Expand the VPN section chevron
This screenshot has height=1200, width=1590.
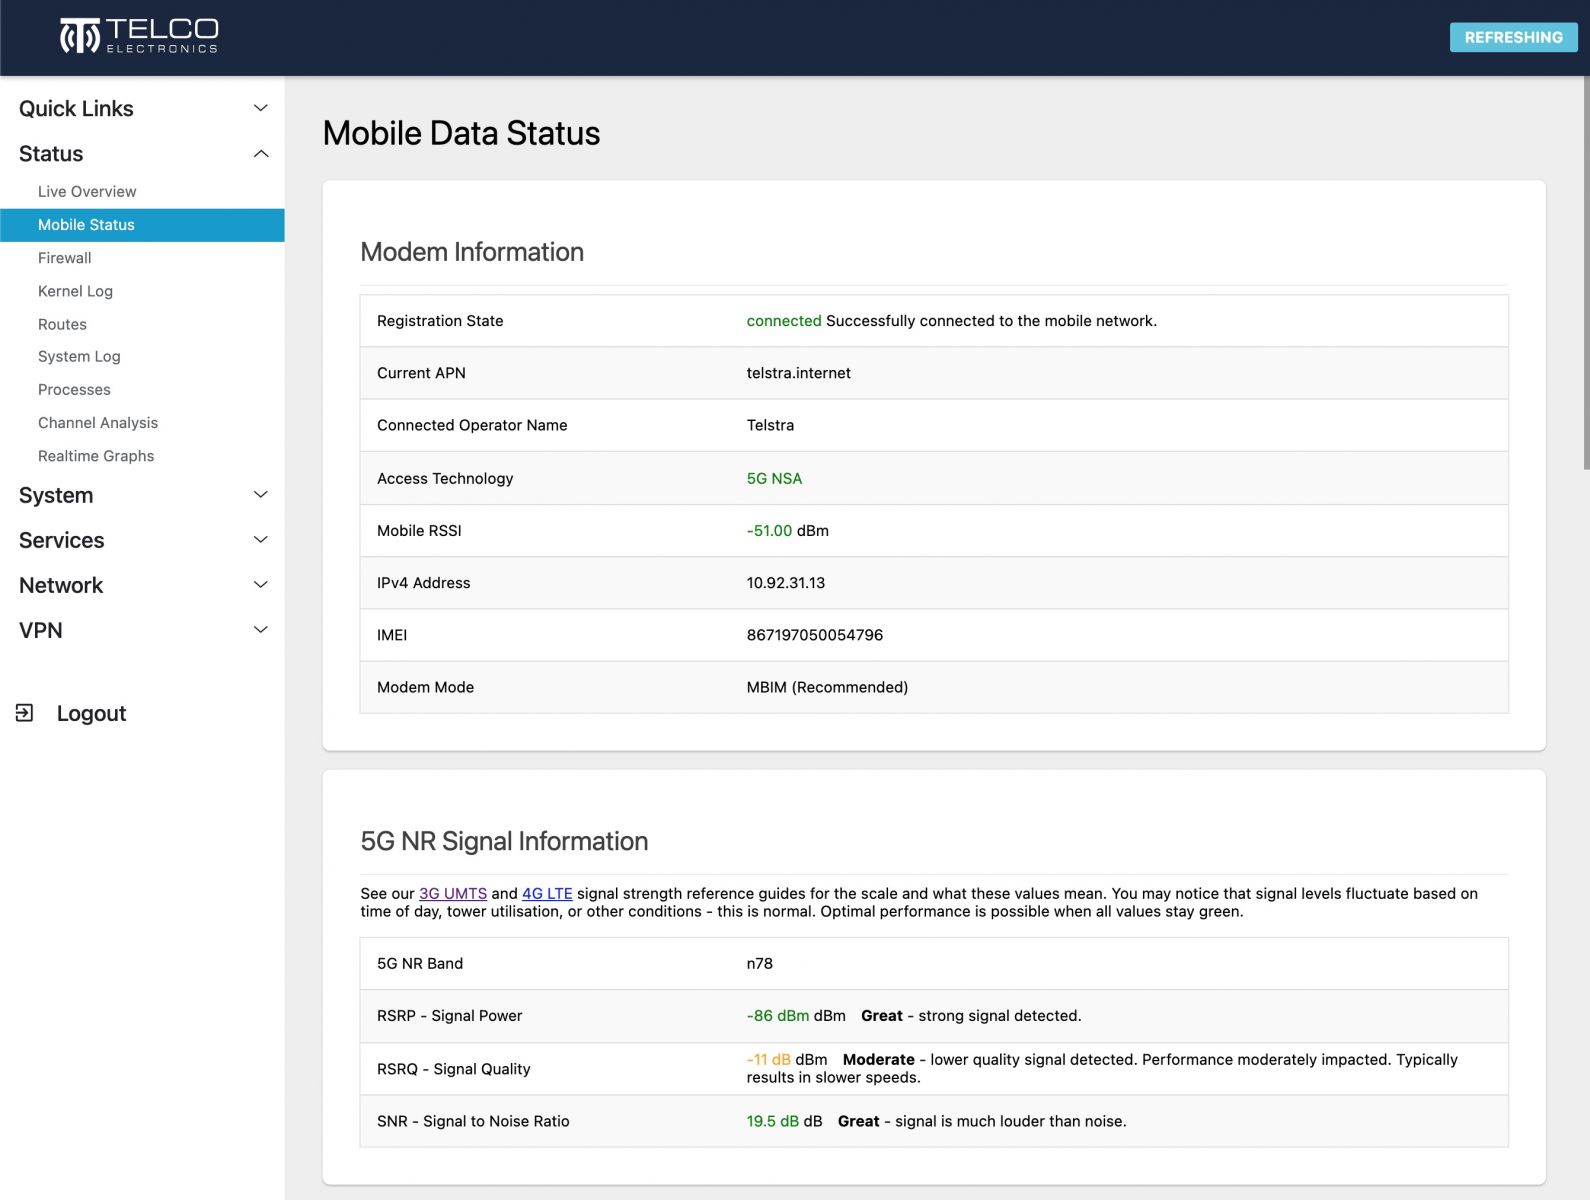pos(261,630)
